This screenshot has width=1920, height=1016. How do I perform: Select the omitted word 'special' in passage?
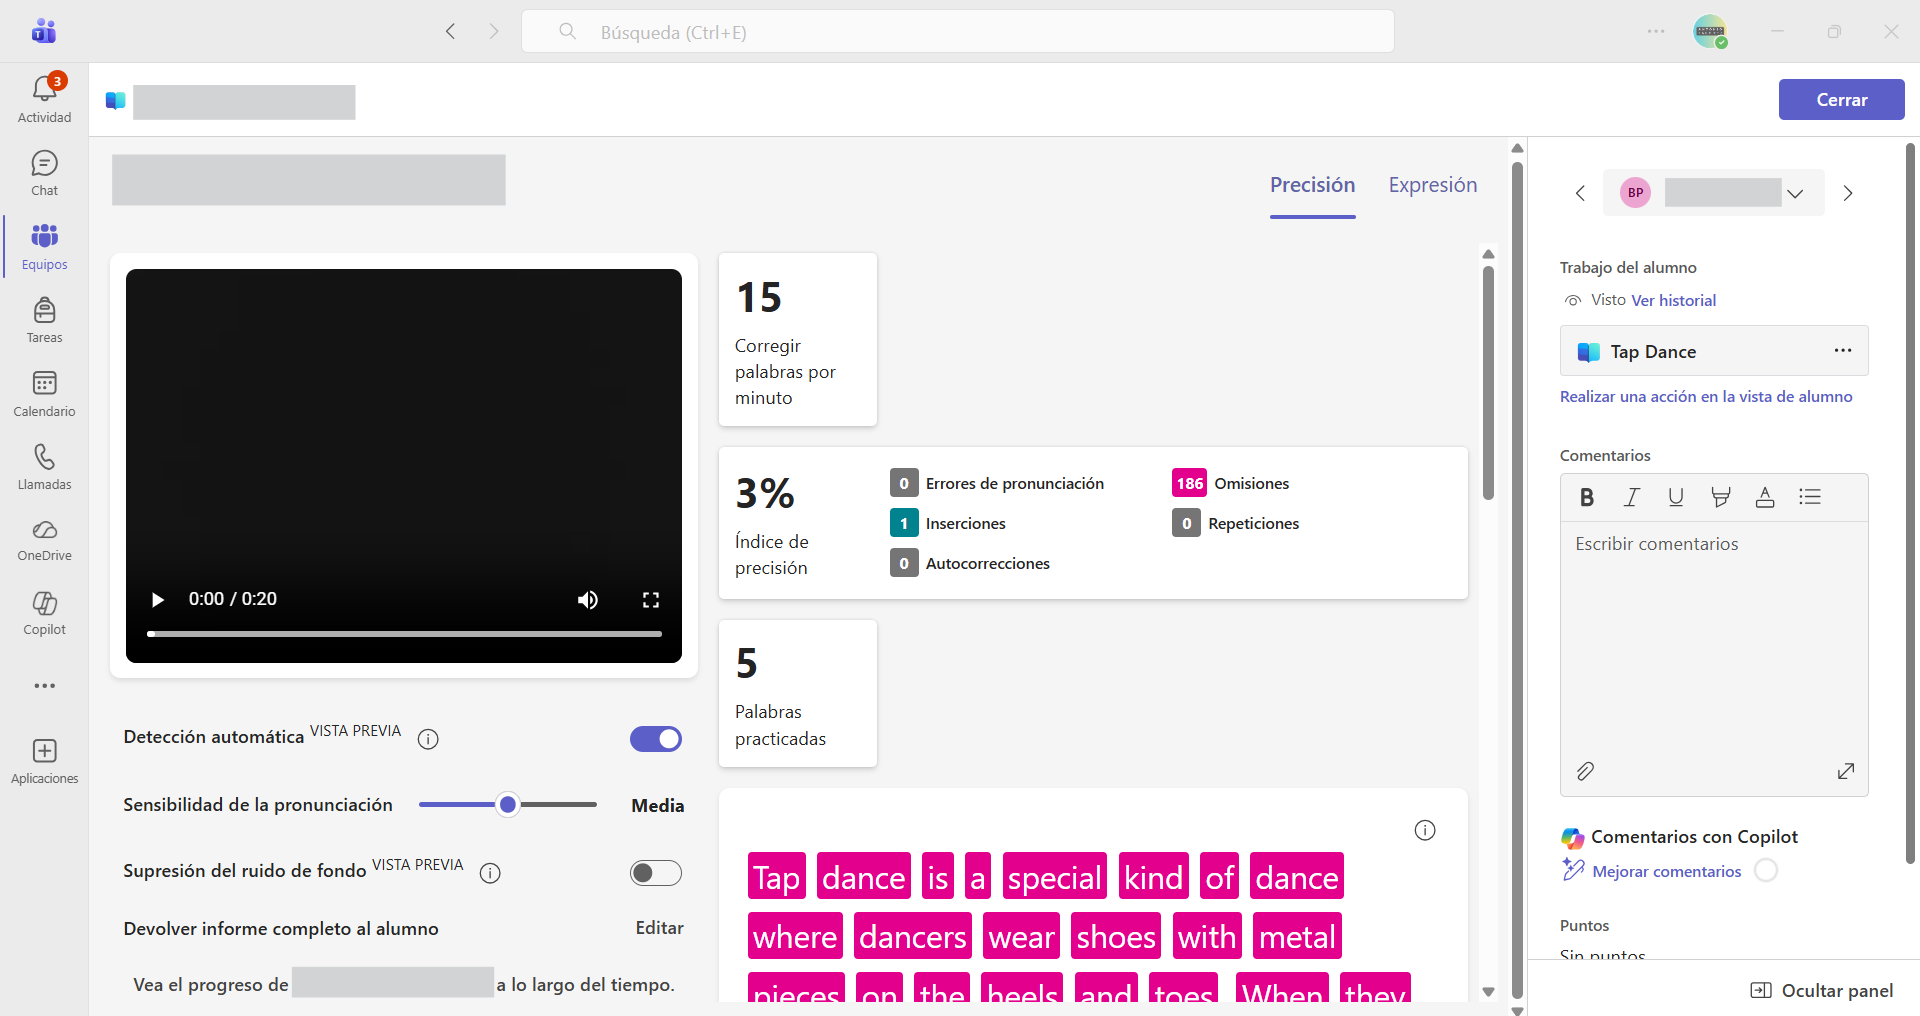pos(1055,877)
